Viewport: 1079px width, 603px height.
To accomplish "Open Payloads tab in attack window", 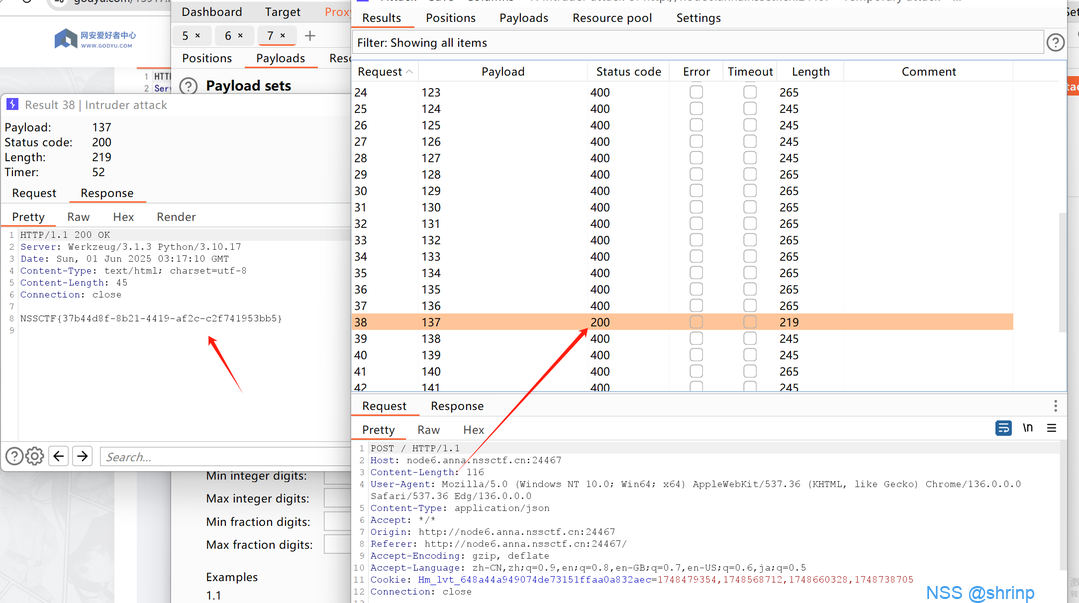I will click(x=524, y=18).
